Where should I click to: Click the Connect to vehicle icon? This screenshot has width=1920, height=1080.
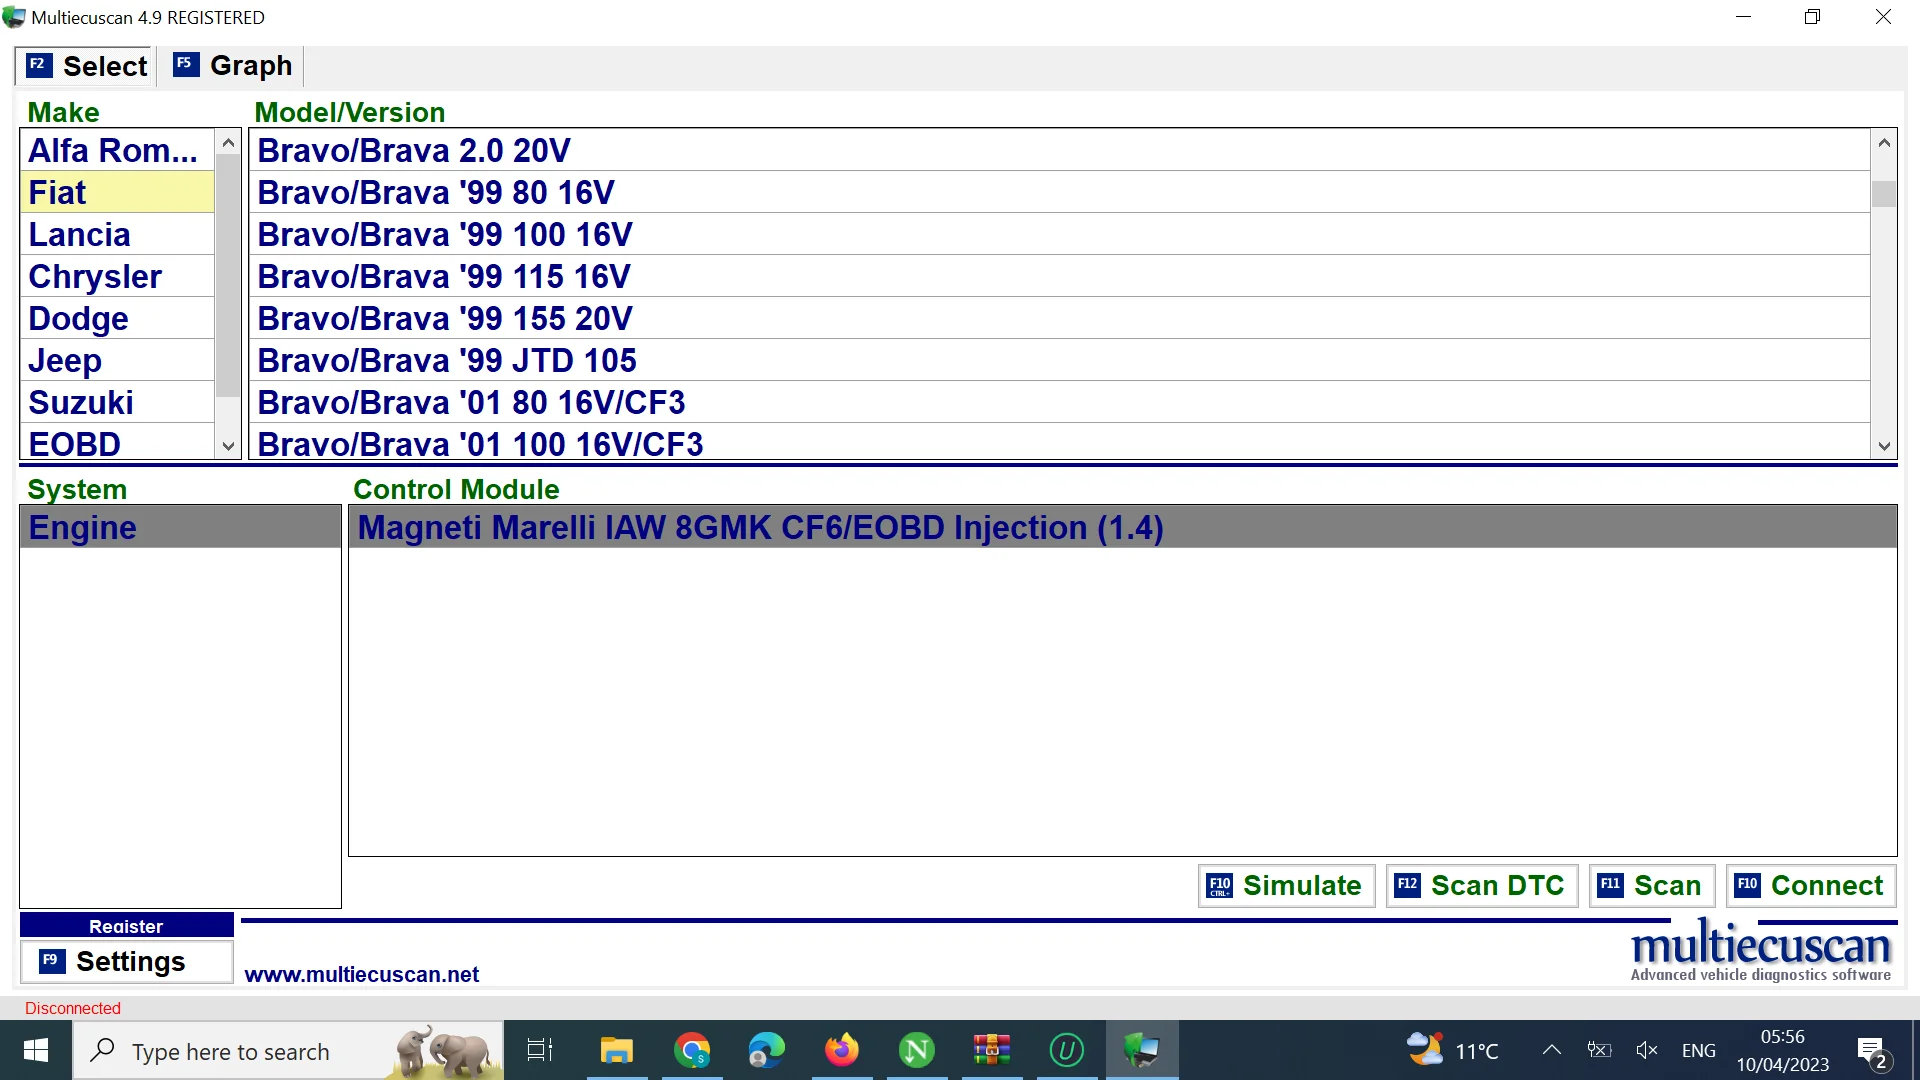pyautogui.click(x=1811, y=885)
